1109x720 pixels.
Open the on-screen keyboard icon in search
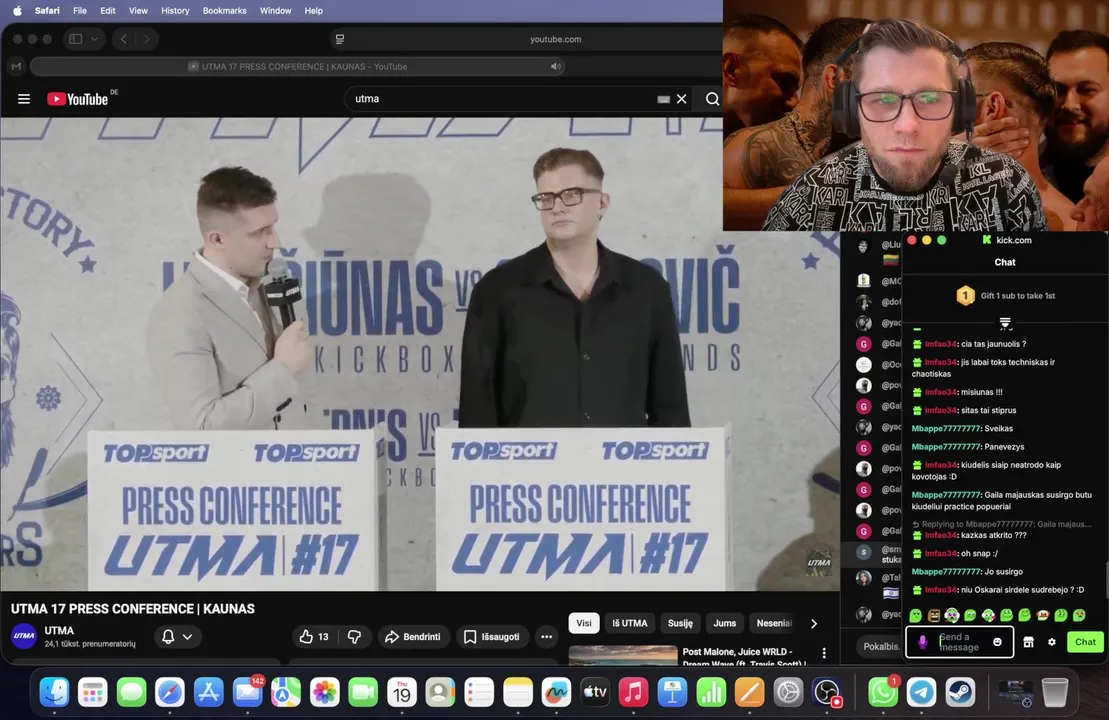coord(663,99)
